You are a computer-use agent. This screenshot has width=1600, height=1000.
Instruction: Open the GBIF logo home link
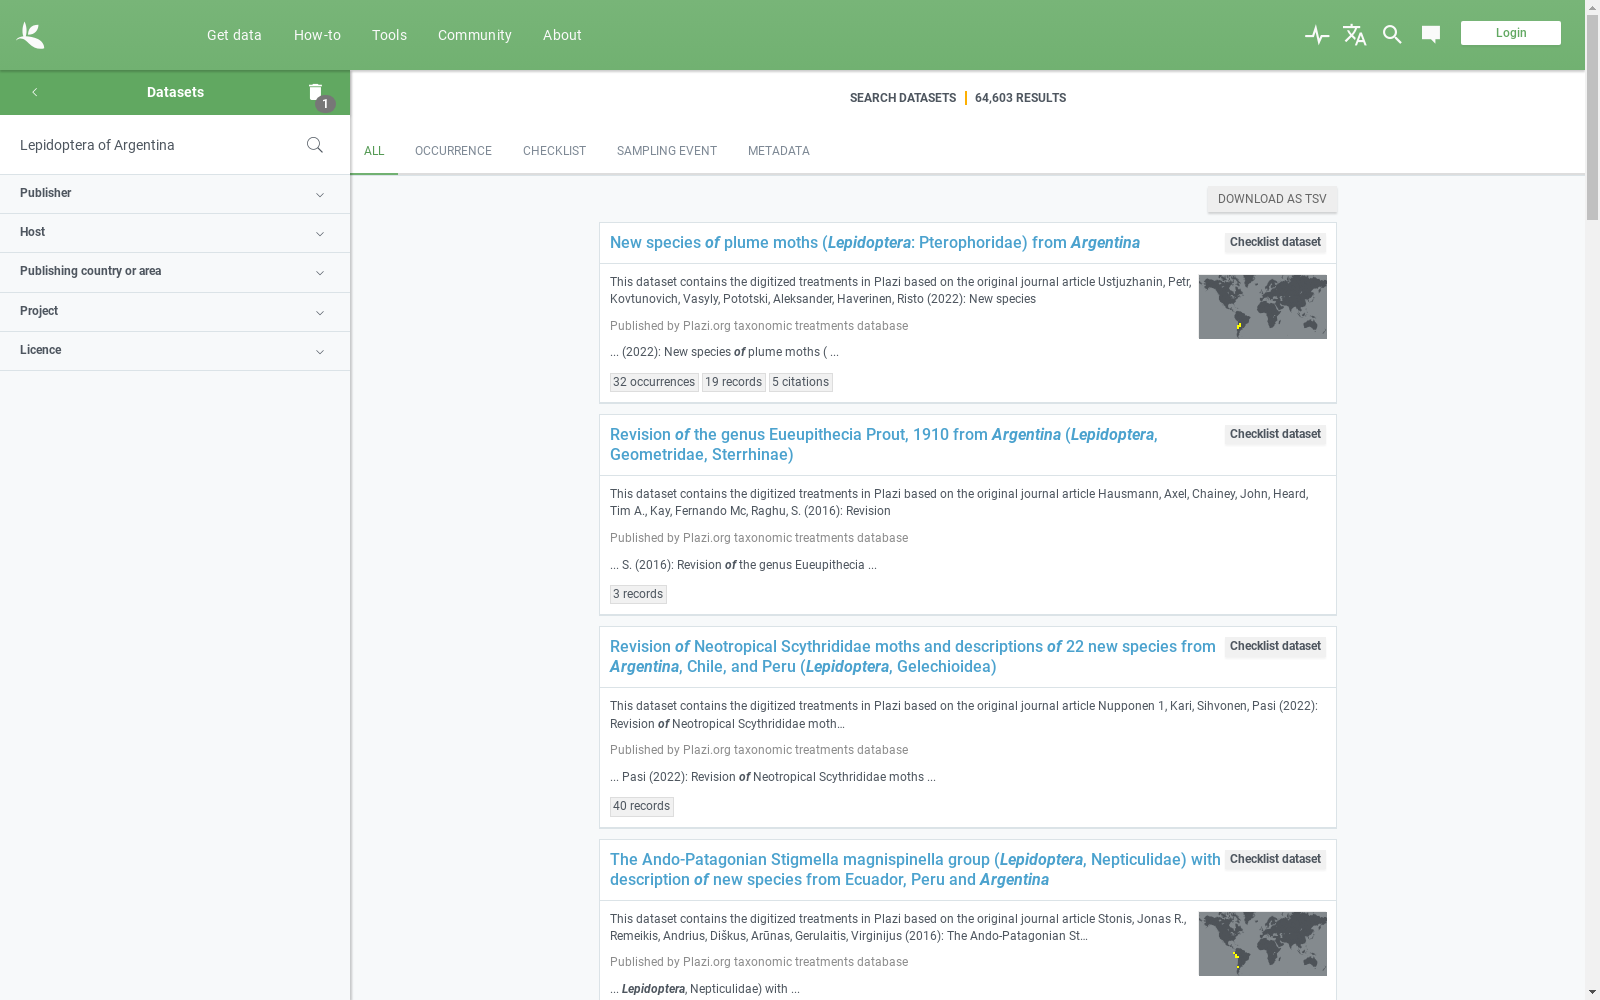[30, 35]
